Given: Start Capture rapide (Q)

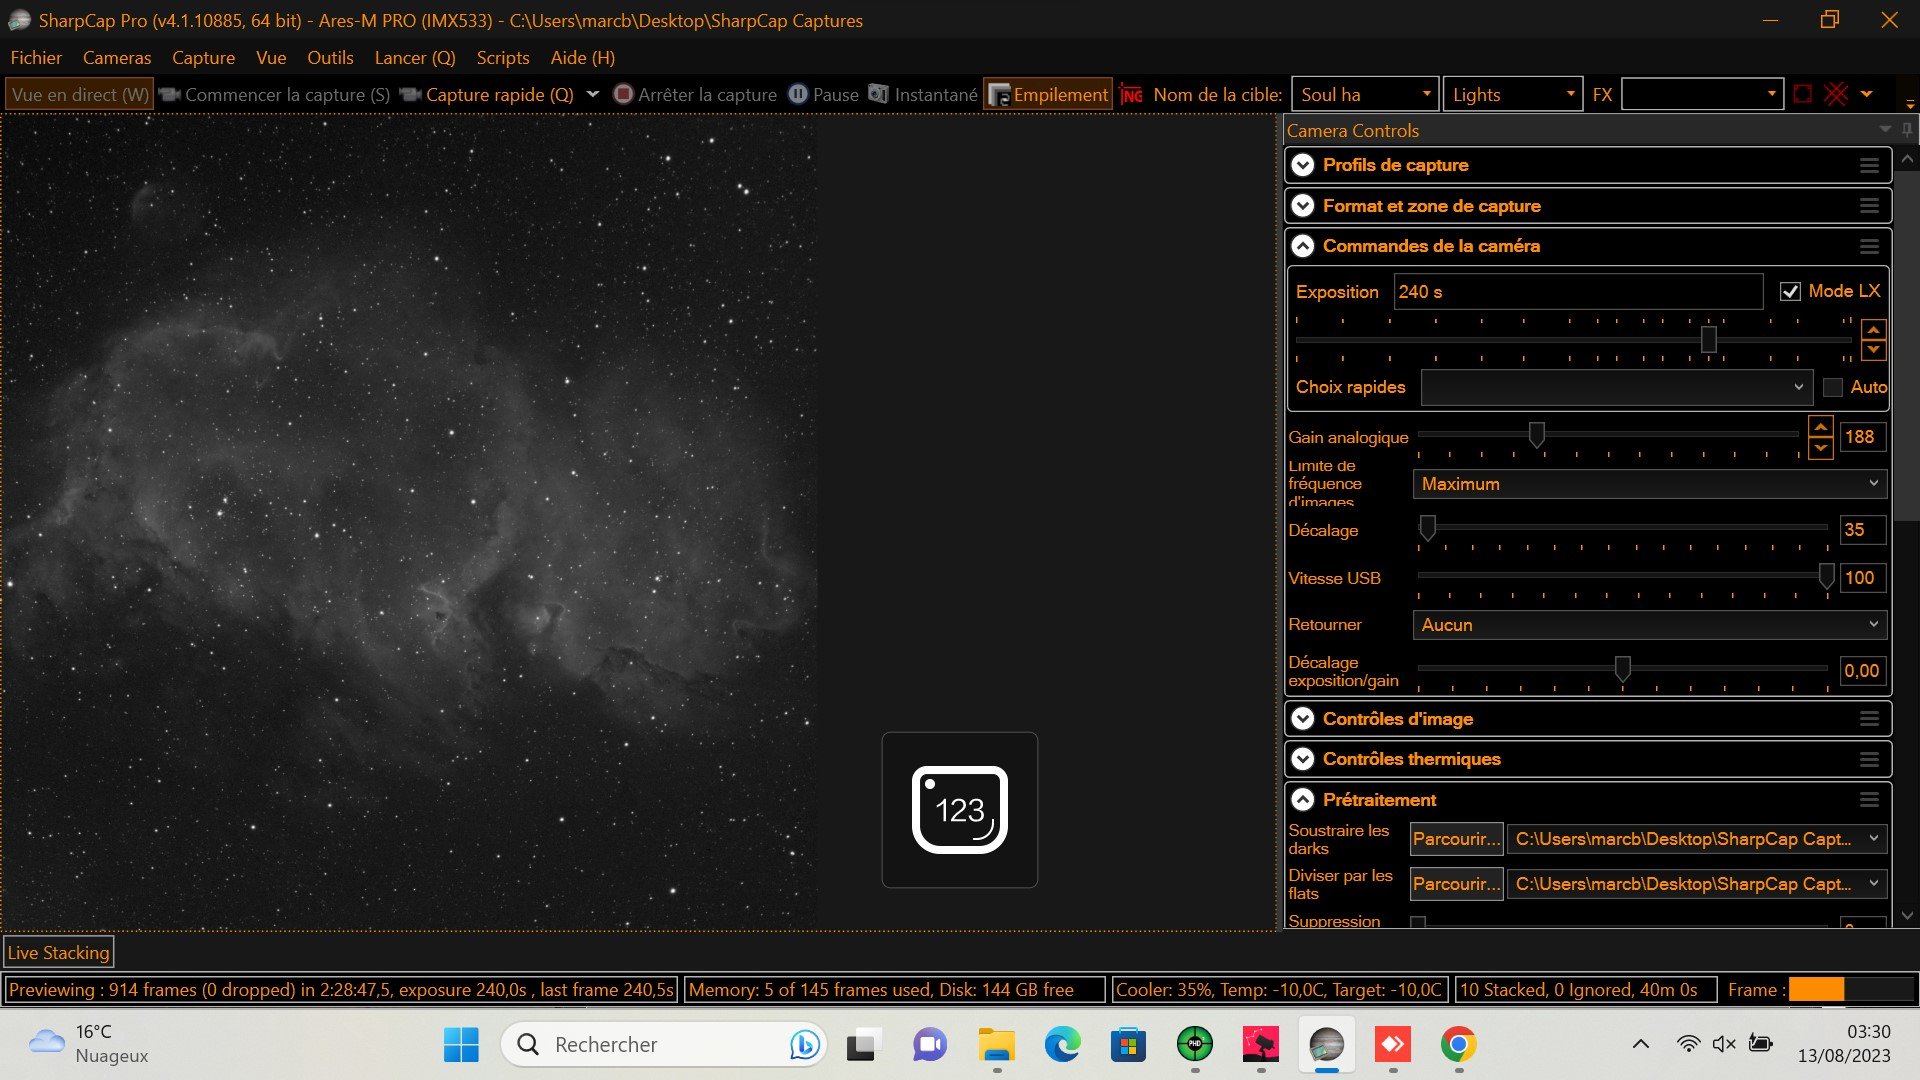Looking at the screenshot, I should coord(487,94).
